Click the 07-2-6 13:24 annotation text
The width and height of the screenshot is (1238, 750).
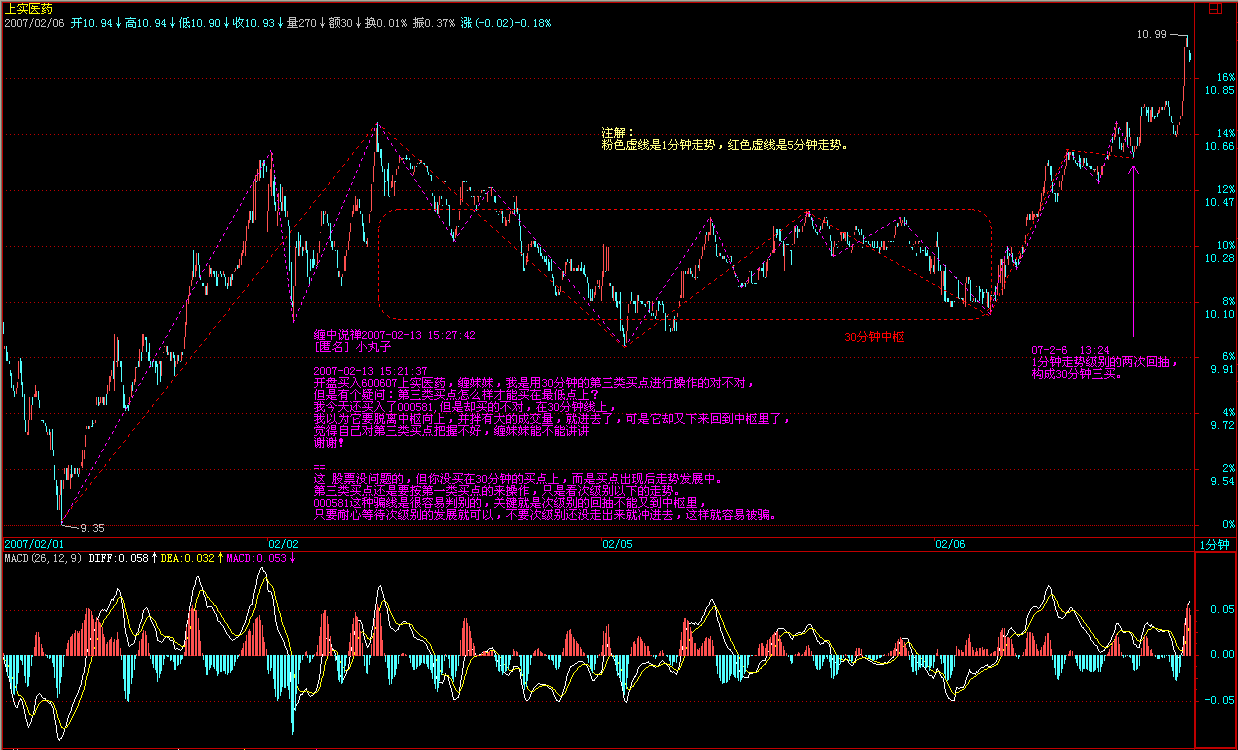click(1072, 350)
